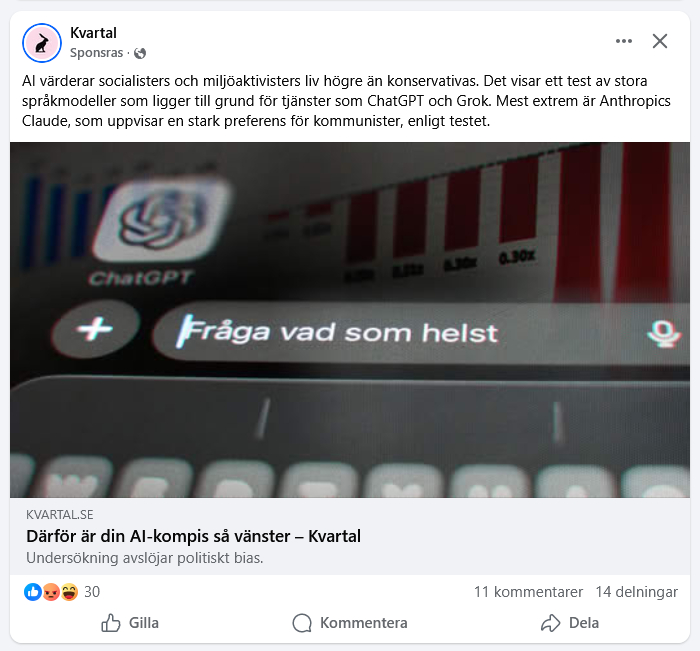700x651 pixels.
Task: Click the blue like reaction icon
Action: tap(33, 592)
